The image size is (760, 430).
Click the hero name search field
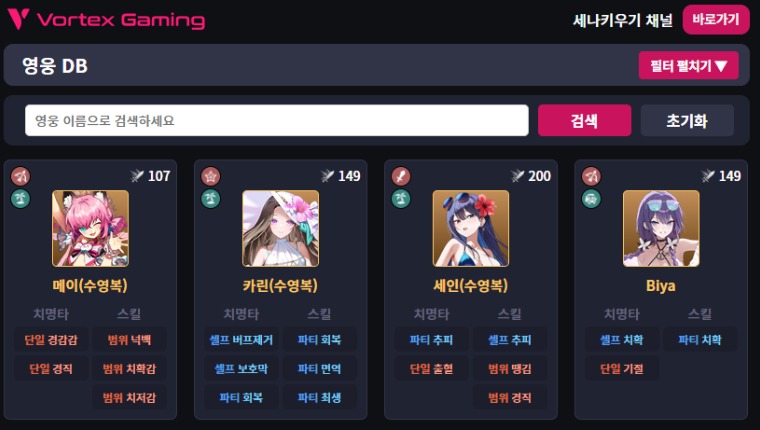click(x=277, y=120)
